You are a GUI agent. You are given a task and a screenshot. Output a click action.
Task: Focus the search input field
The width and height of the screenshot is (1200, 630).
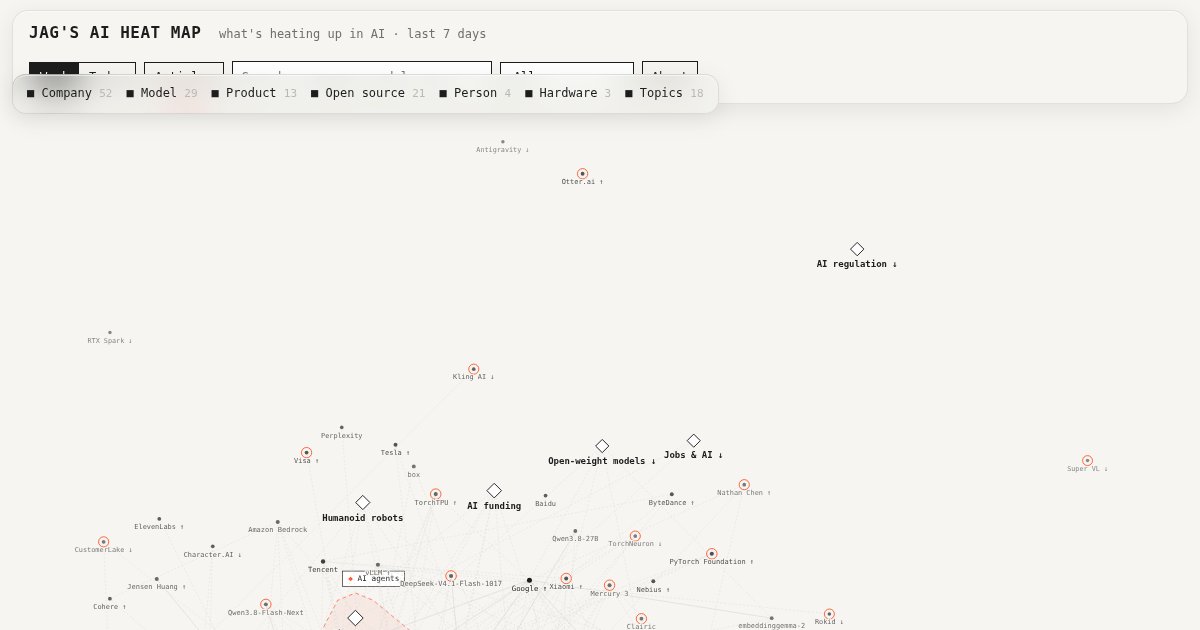tap(362, 68)
